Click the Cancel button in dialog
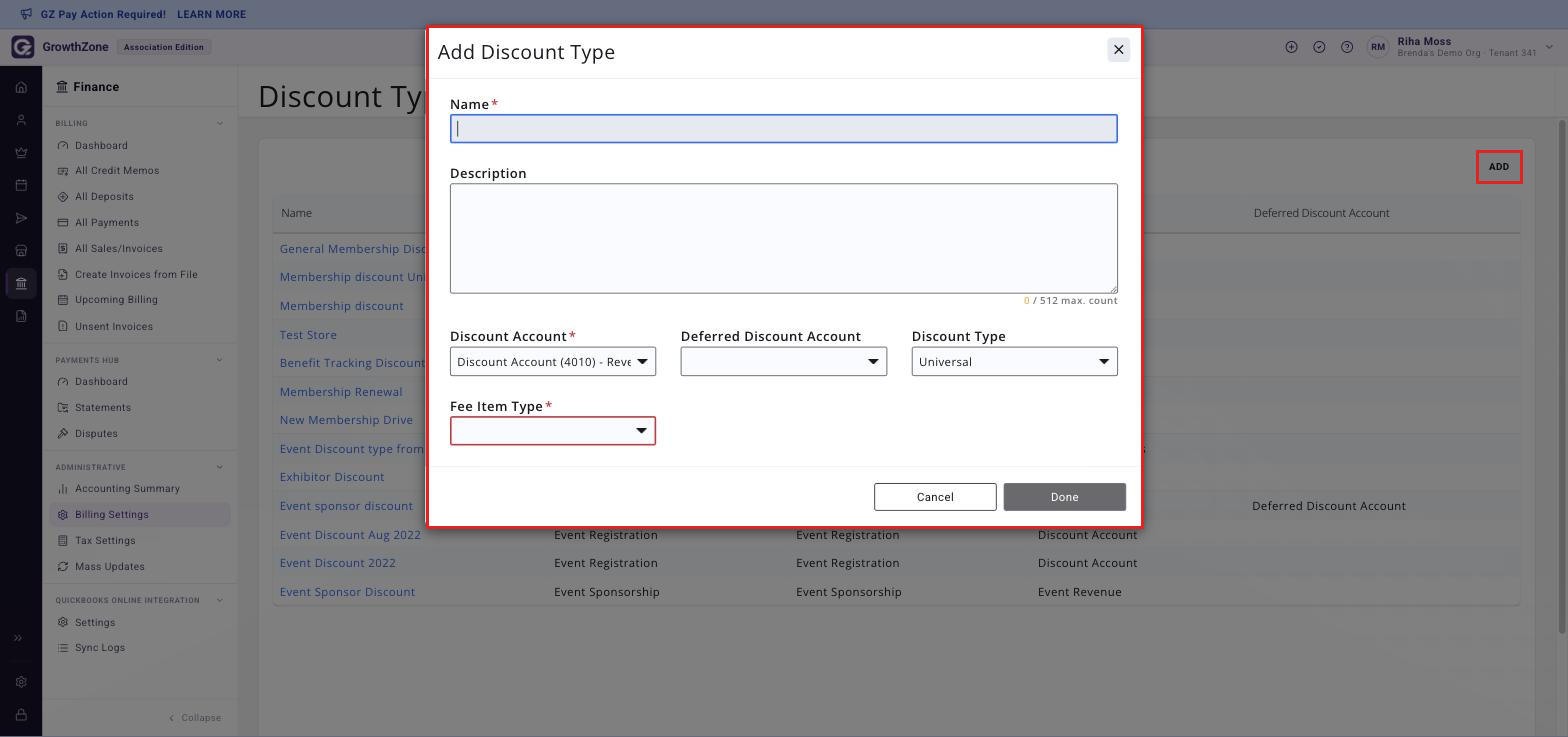Image resolution: width=1568 pixels, height=737 pixels. (x=935, y=497)
